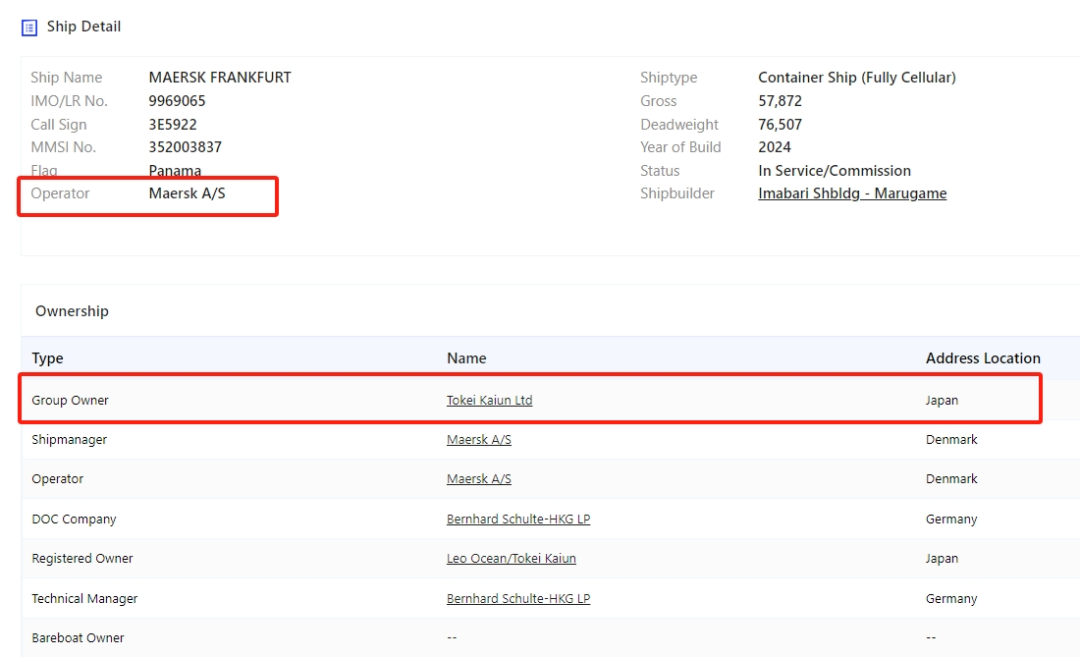Screen dimensions: 1080x657
Task: Click the Type column header
Action: coord(48,358)
